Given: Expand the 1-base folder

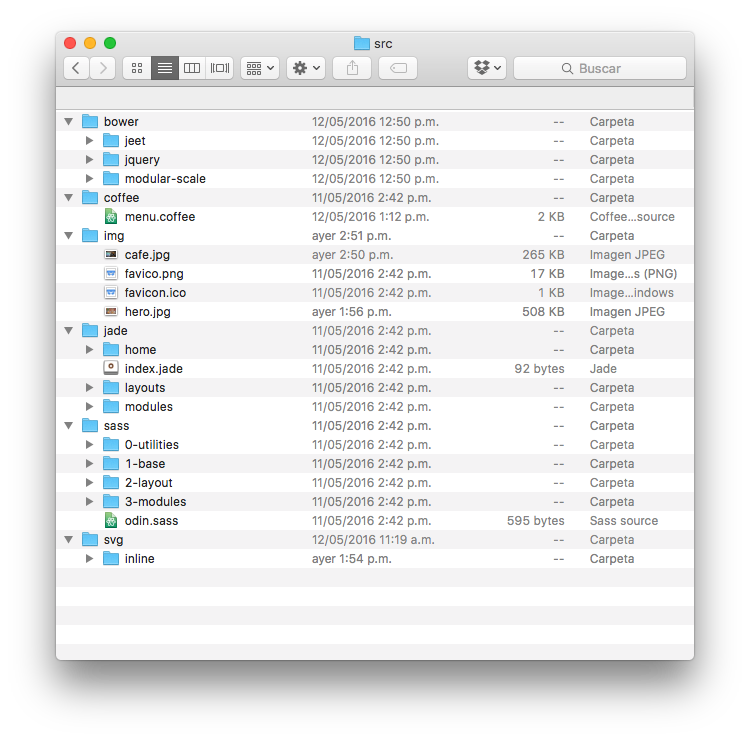Looking at the screenshot, I should pyautogui.click(x=89, y=464).
